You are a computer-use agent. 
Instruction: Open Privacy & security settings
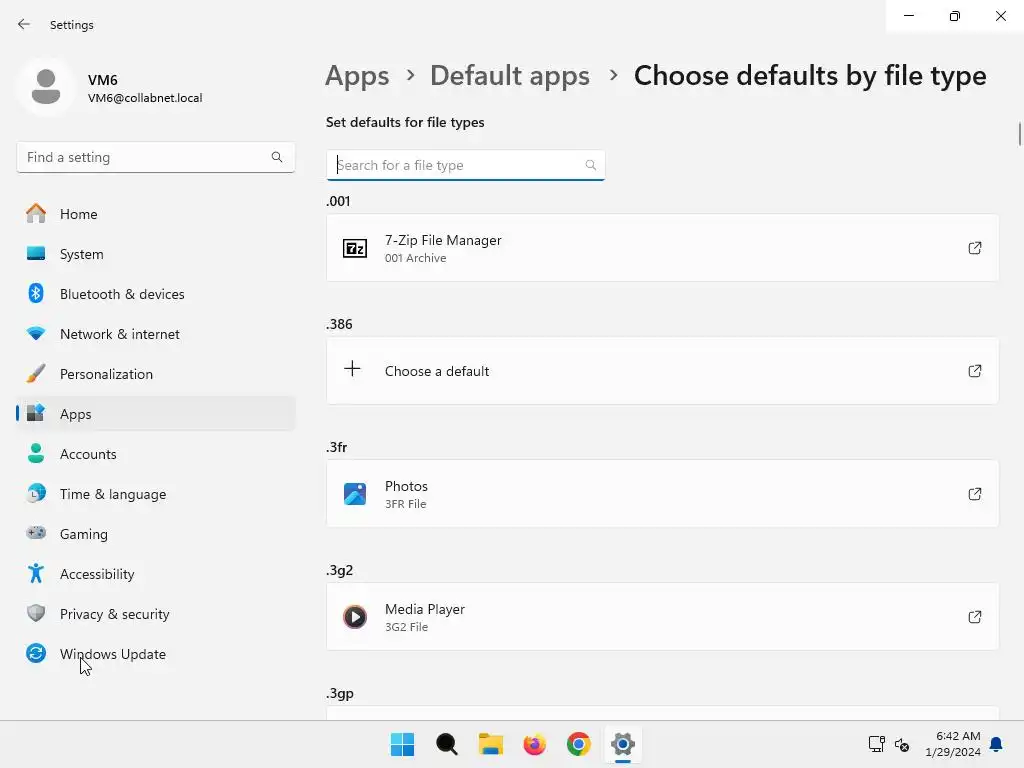tap(114, 614)
